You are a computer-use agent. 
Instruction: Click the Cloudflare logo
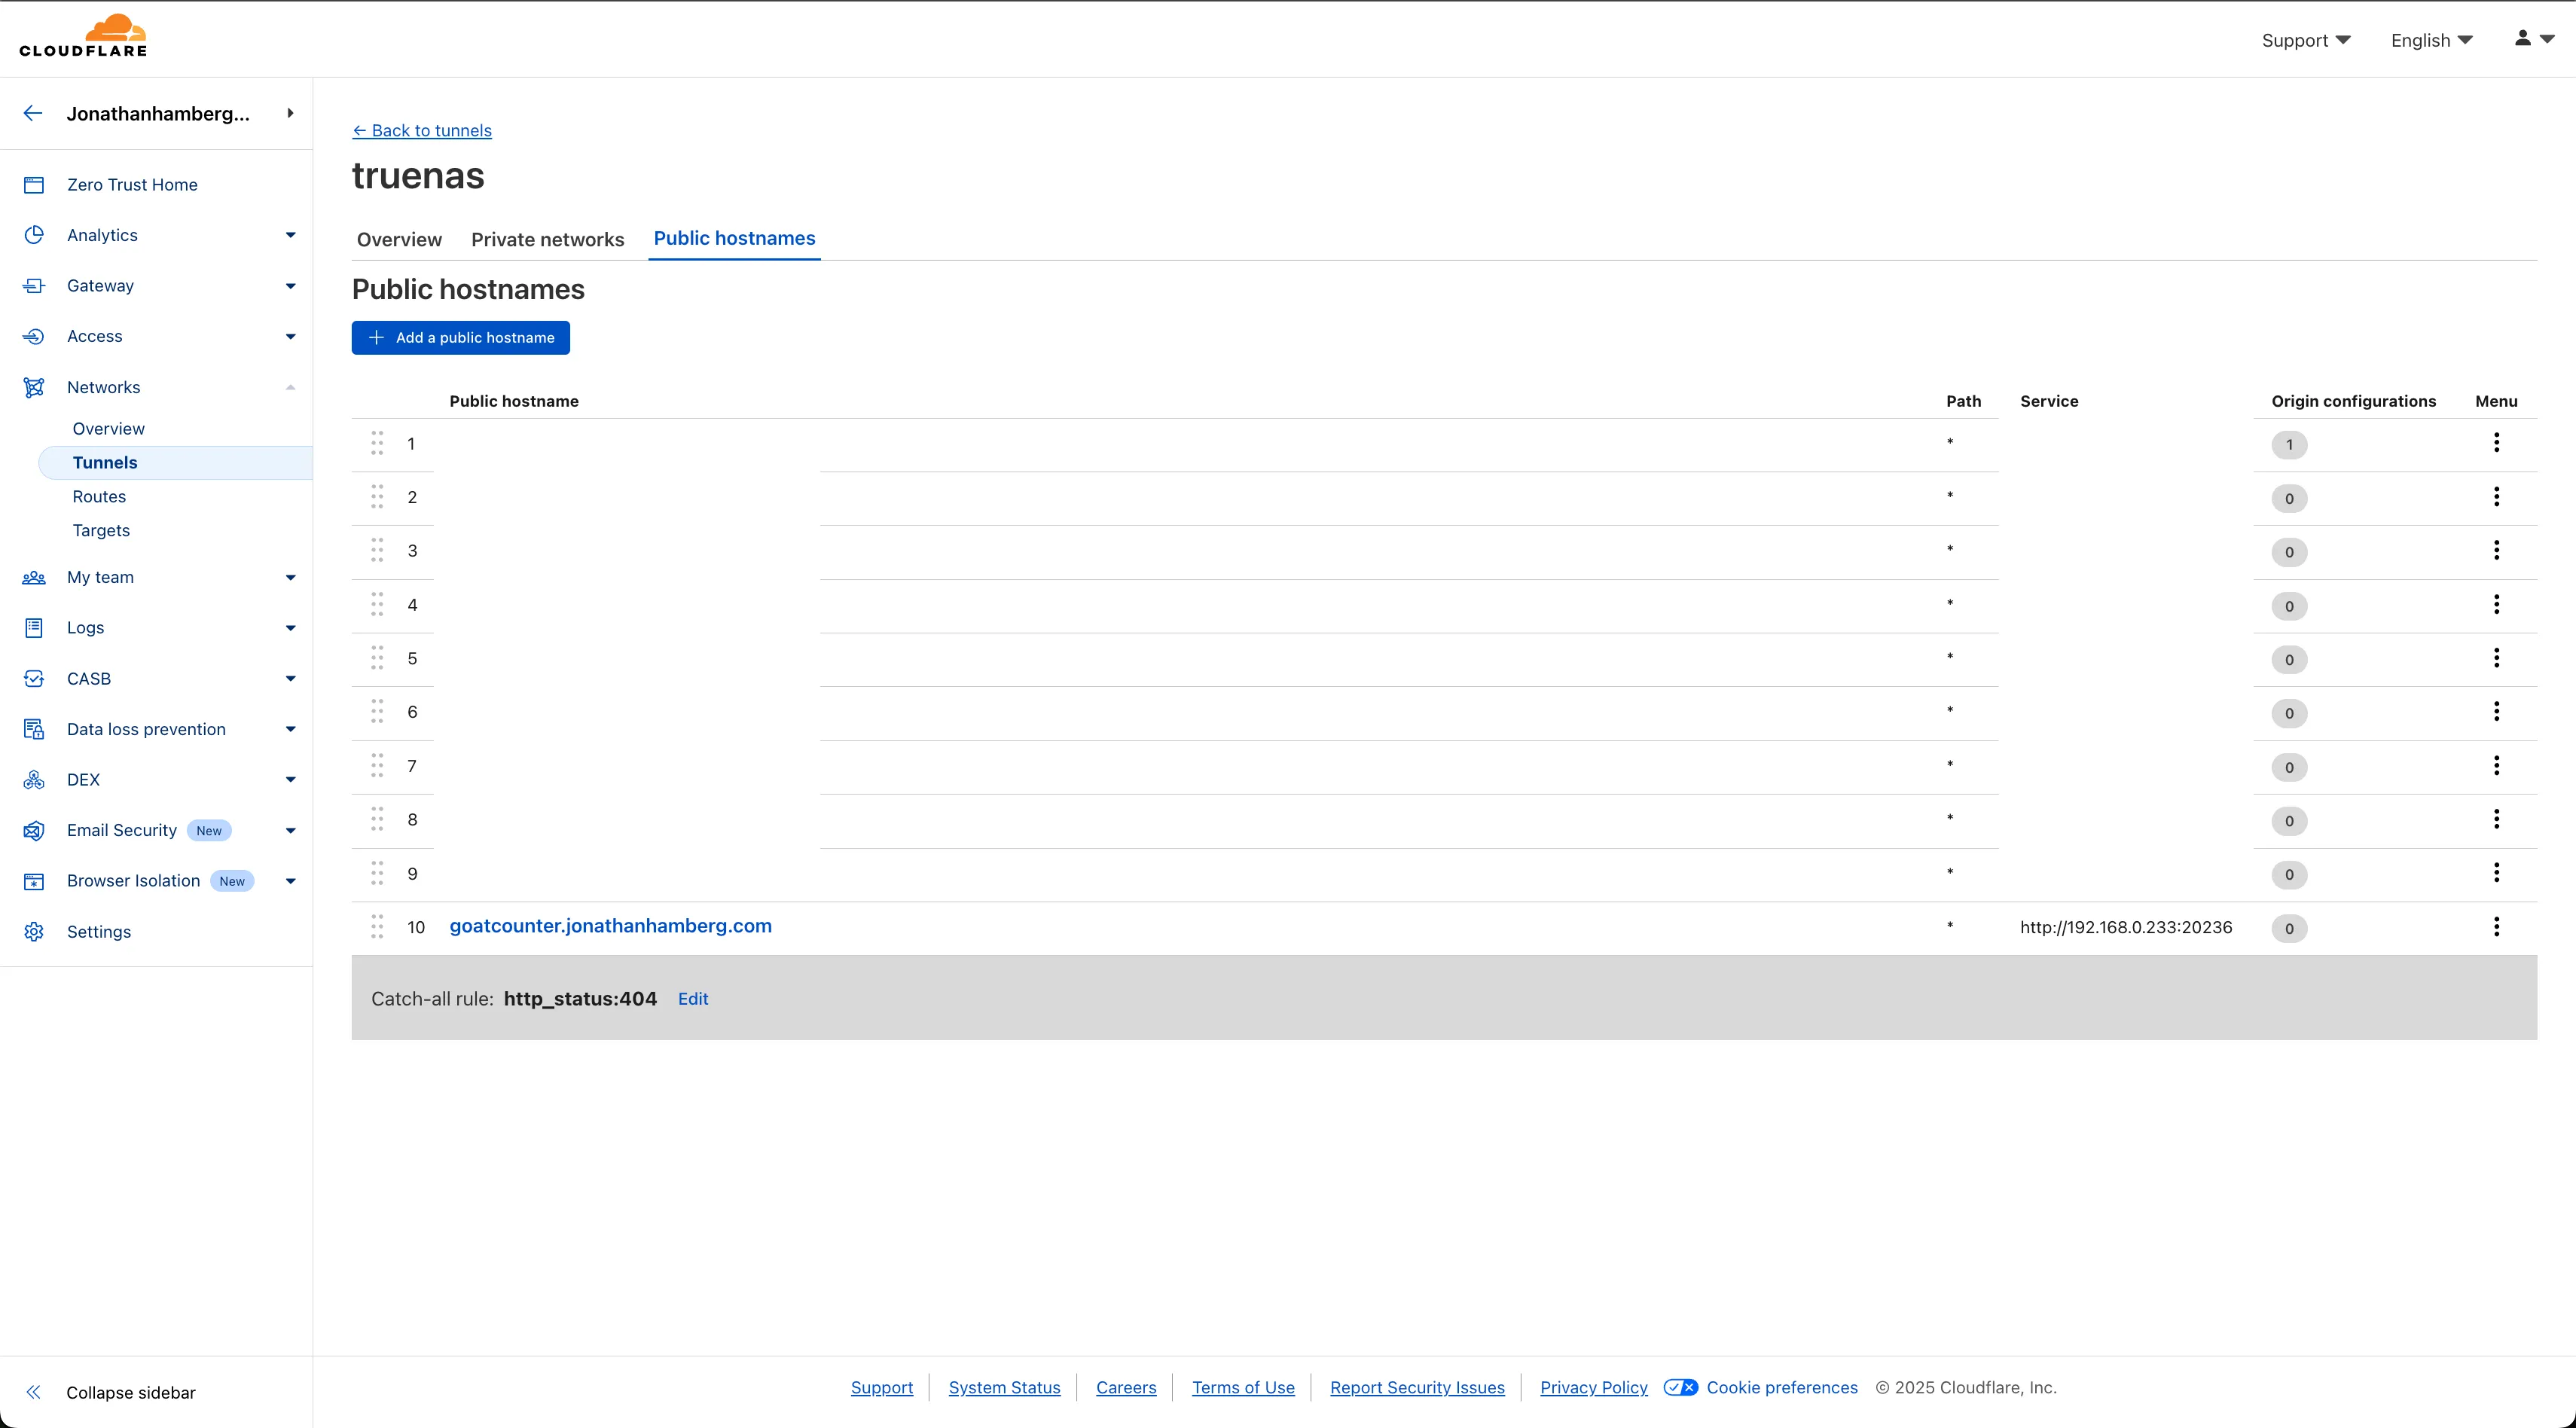[x=83, y=36]
